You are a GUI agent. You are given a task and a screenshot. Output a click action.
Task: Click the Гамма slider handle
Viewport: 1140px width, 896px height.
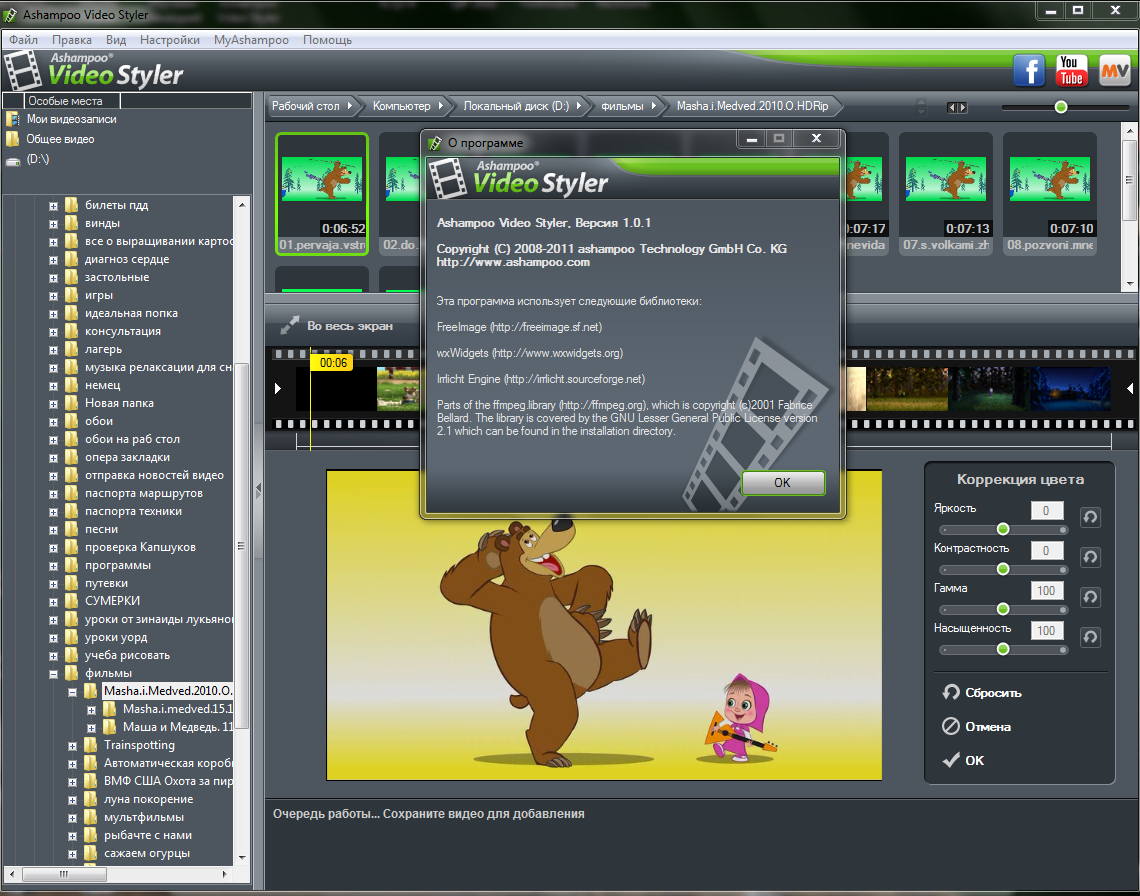pyautogui.click(x=1003, y=609)
